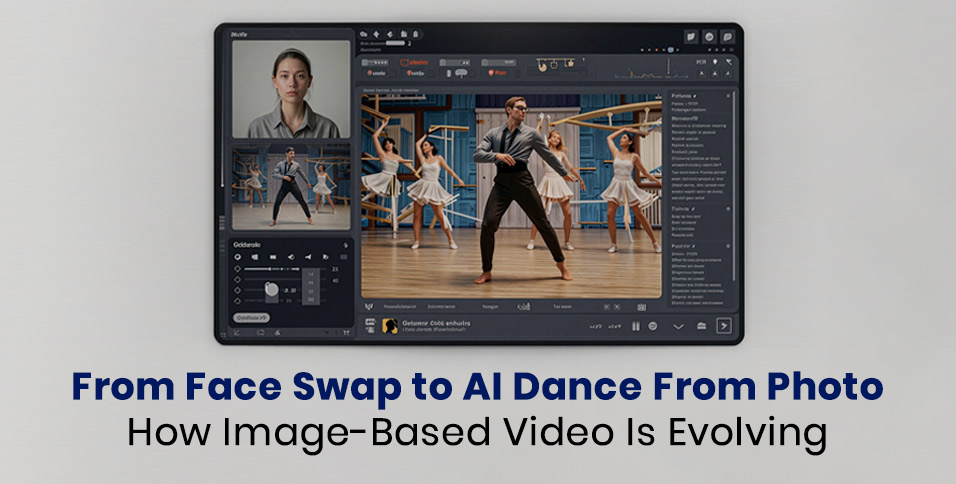The height and width of the screenshot is (484, 956).
Task: Click the red 'Pom' pin button
Action: click(x=498, y=73)
